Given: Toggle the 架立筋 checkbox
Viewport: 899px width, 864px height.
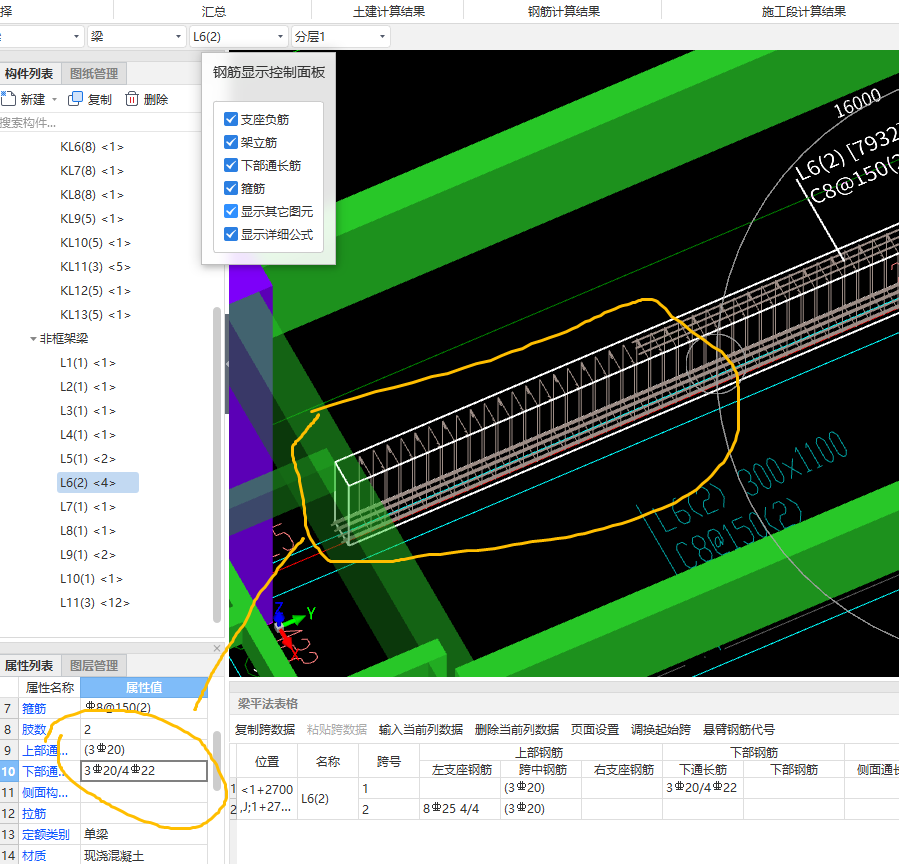Looking at the screenshot, I should point(231,142).
